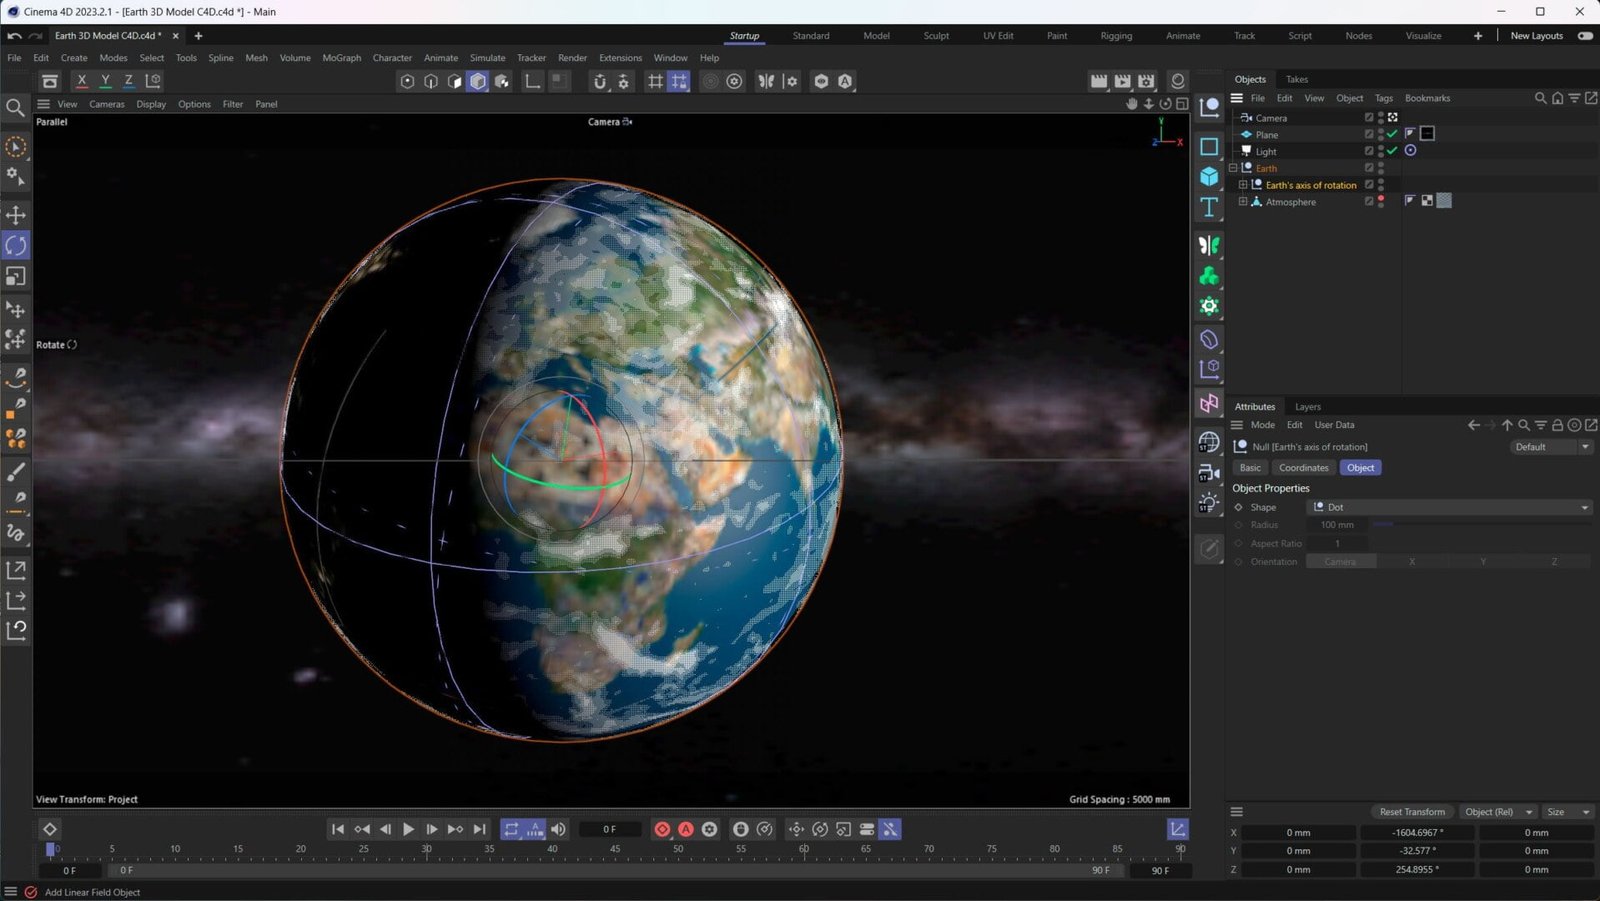The image size is (1600, 901).
Task: Switch to the Layers tab in the Attributes panel
Action: click(x=1307, y=406)
